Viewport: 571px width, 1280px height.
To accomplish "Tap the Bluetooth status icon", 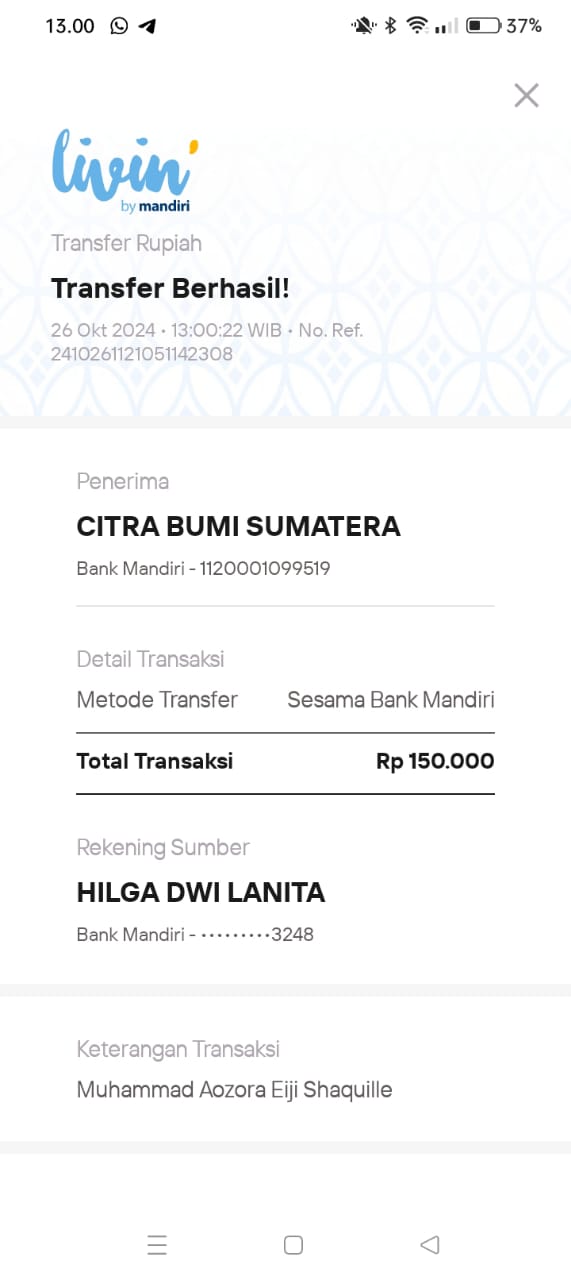I will click(391, 26).
